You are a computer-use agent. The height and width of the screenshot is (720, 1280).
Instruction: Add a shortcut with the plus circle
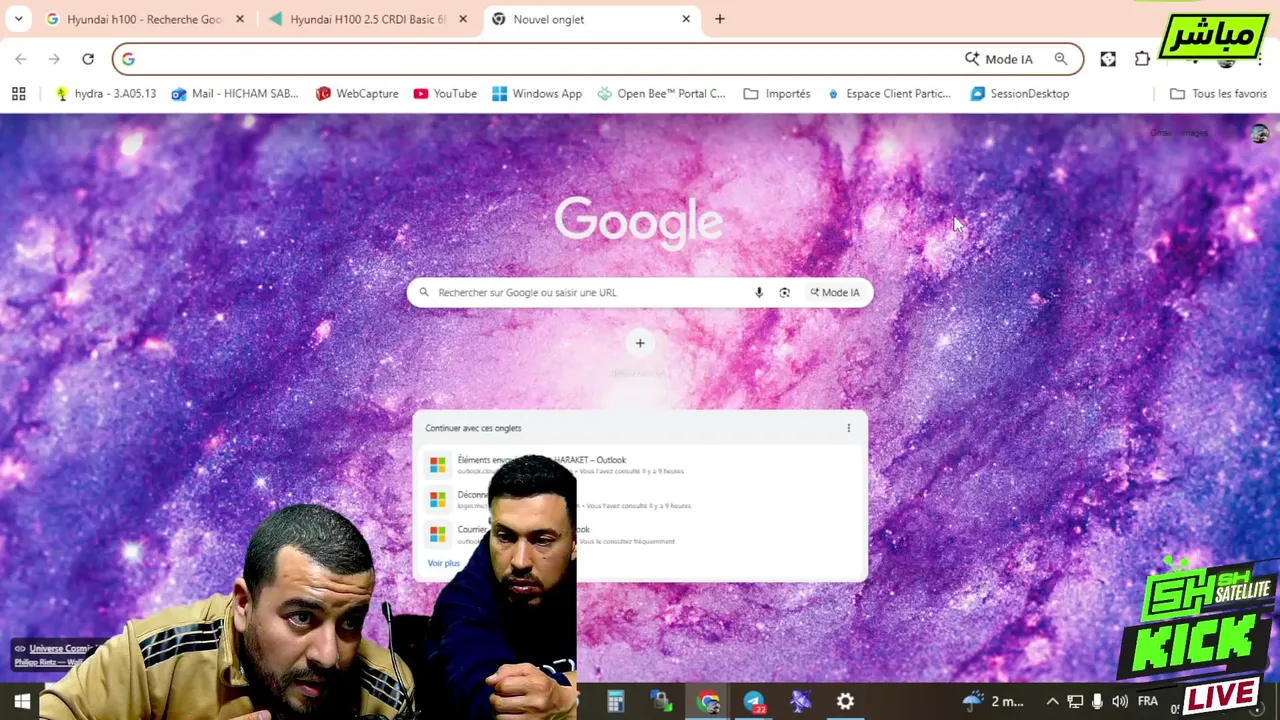[640, 343]
